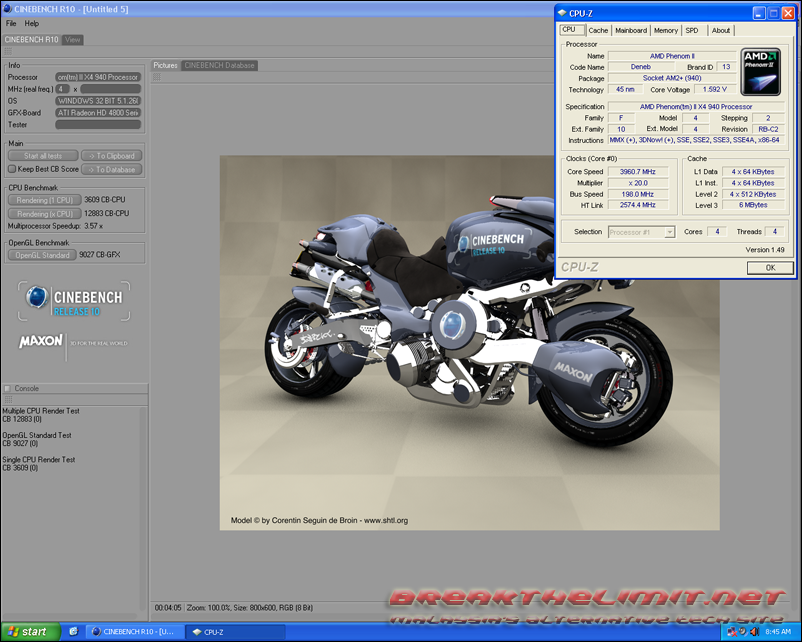Switch to the View tab

73,40
